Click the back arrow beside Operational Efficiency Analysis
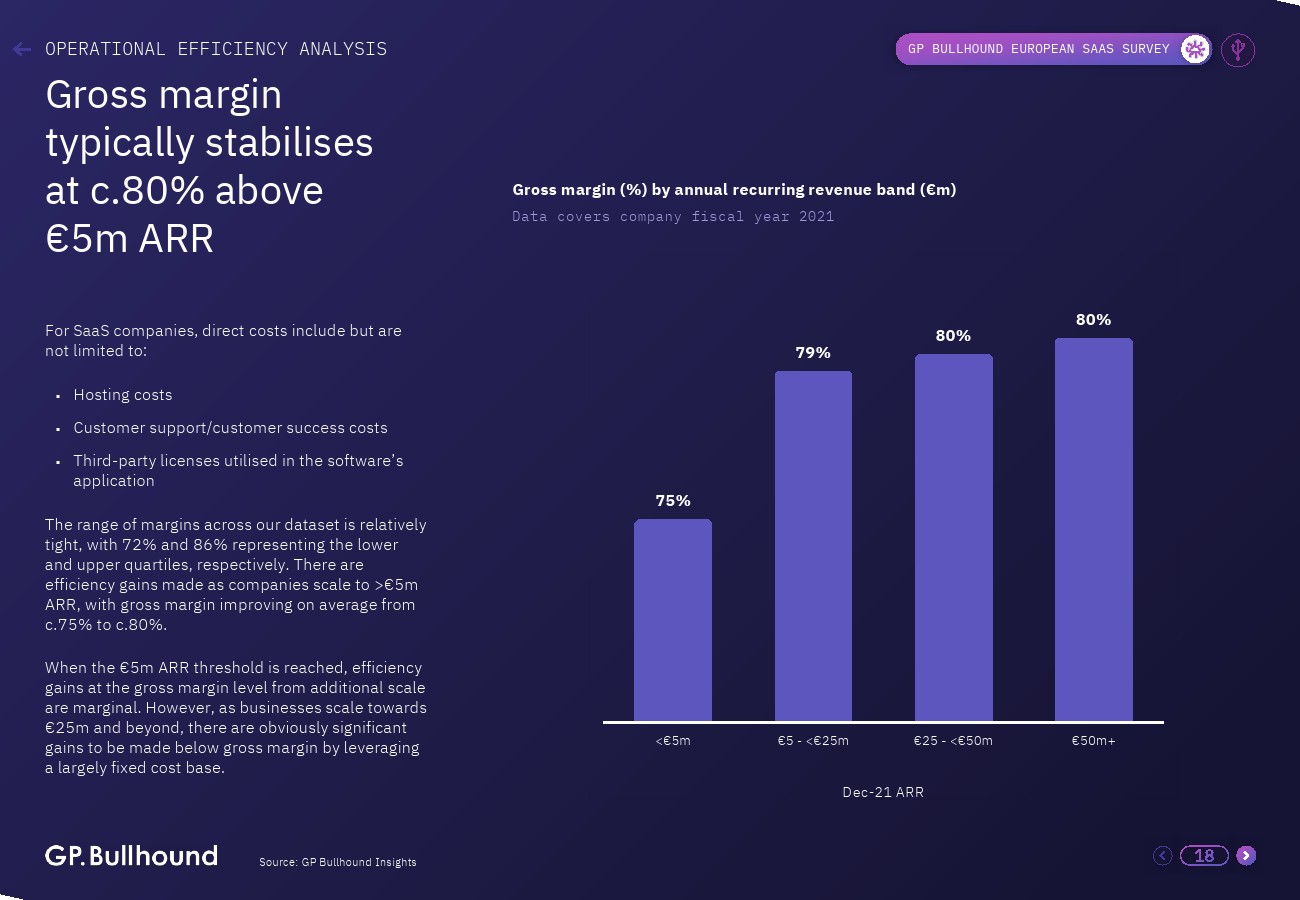This screenshot has width=1300, height=900. pos(22,49)
